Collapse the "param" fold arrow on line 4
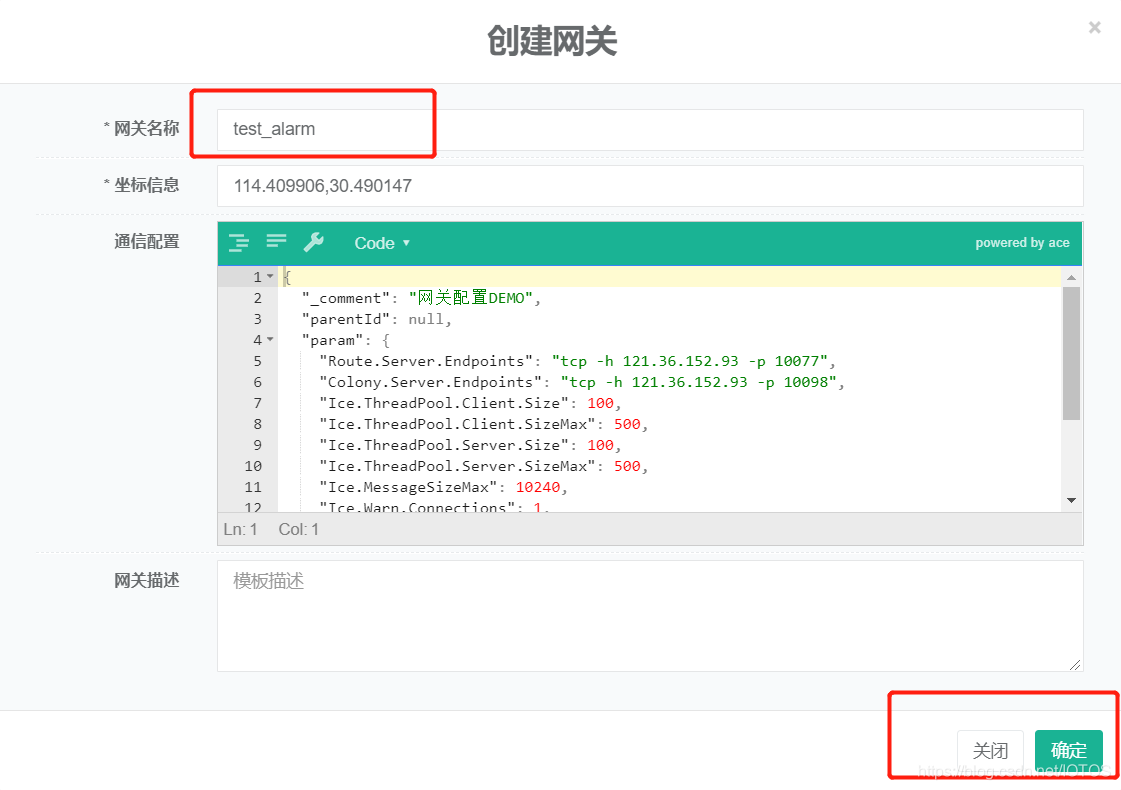 click(270, 339)
